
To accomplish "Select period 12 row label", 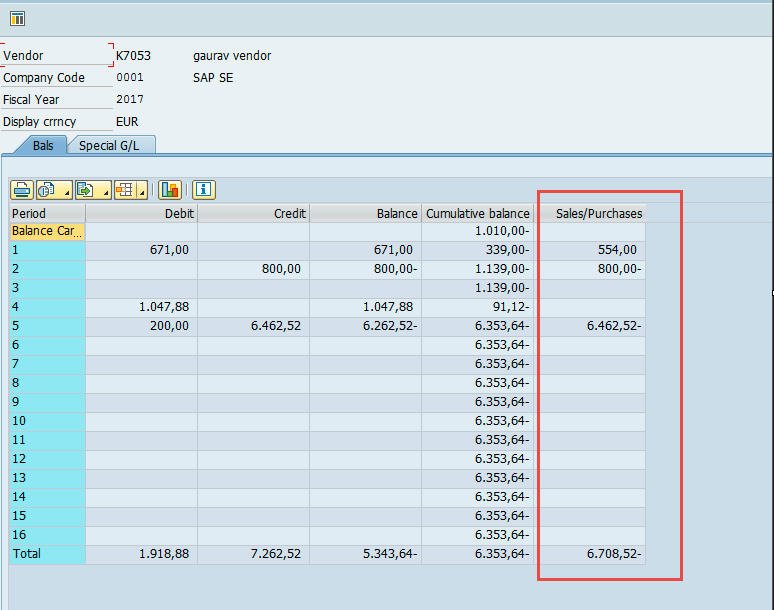I will [x=47, y=459].
